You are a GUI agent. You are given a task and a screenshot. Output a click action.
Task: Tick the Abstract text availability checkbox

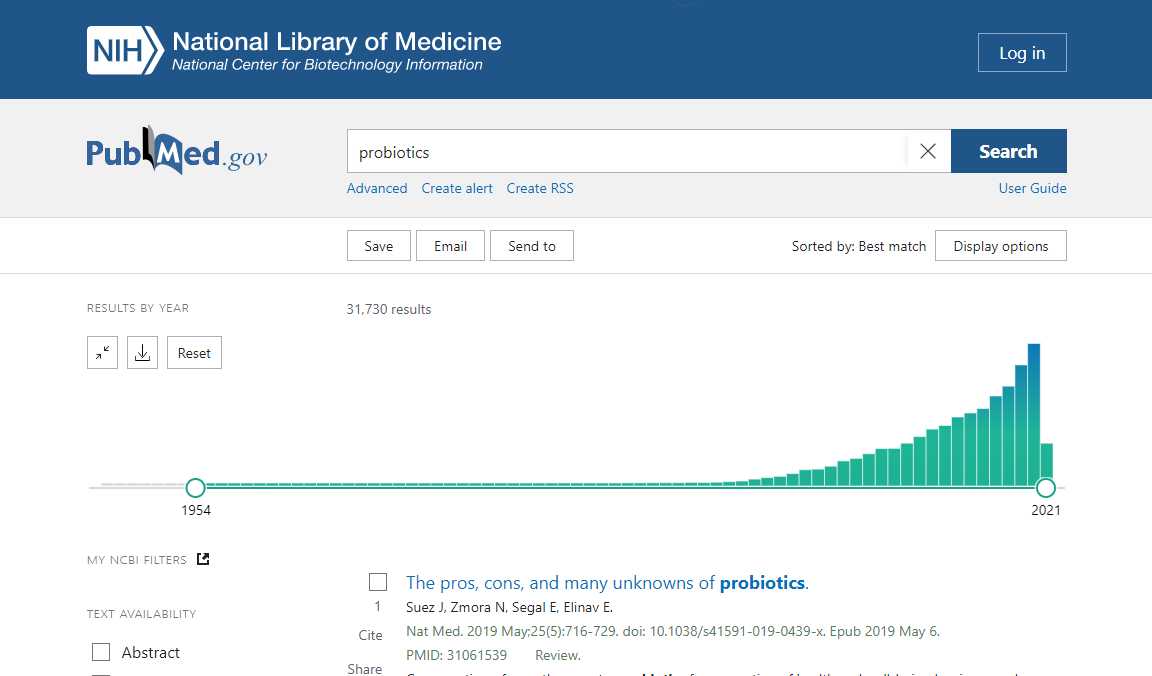click(101, 652)
